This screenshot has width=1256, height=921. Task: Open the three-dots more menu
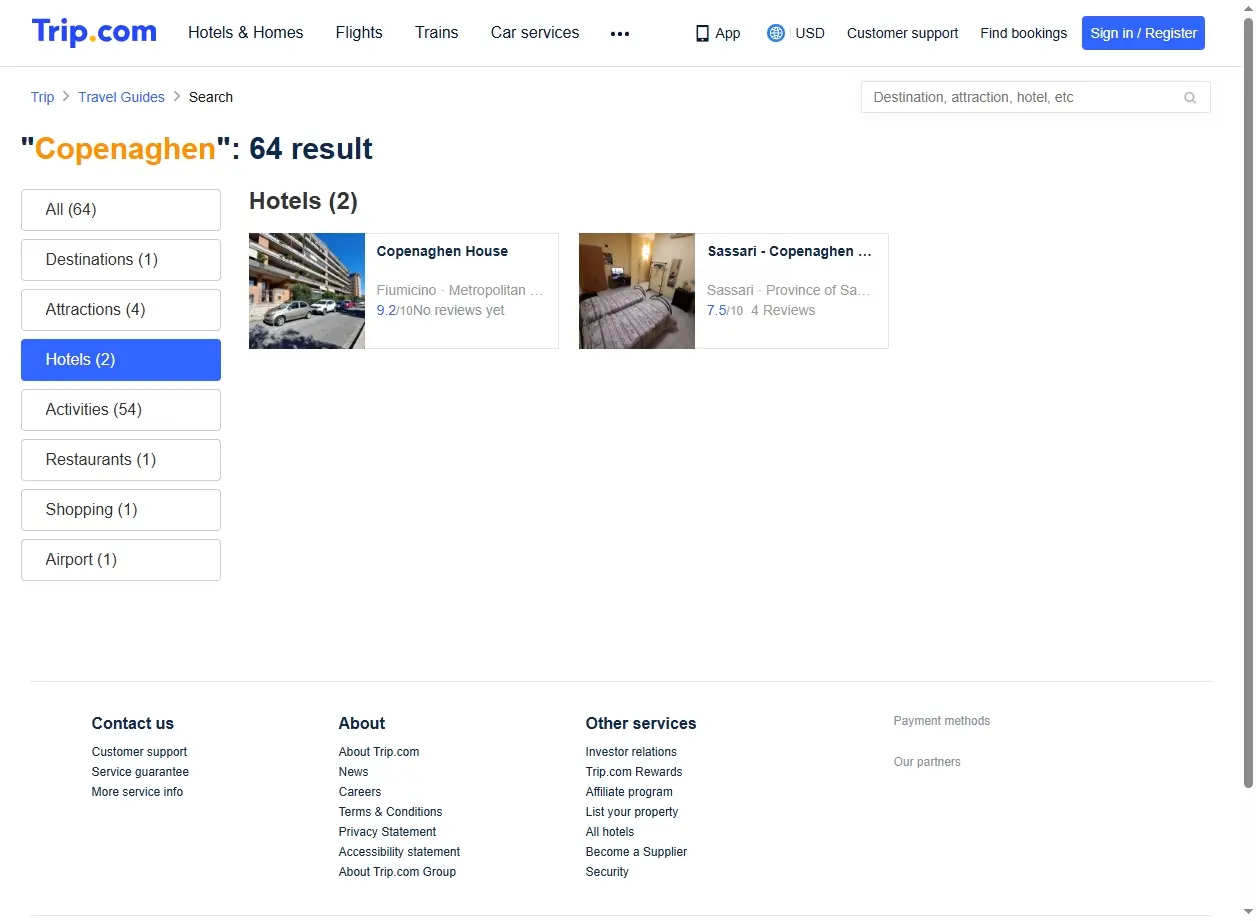[x=620, y=33]
